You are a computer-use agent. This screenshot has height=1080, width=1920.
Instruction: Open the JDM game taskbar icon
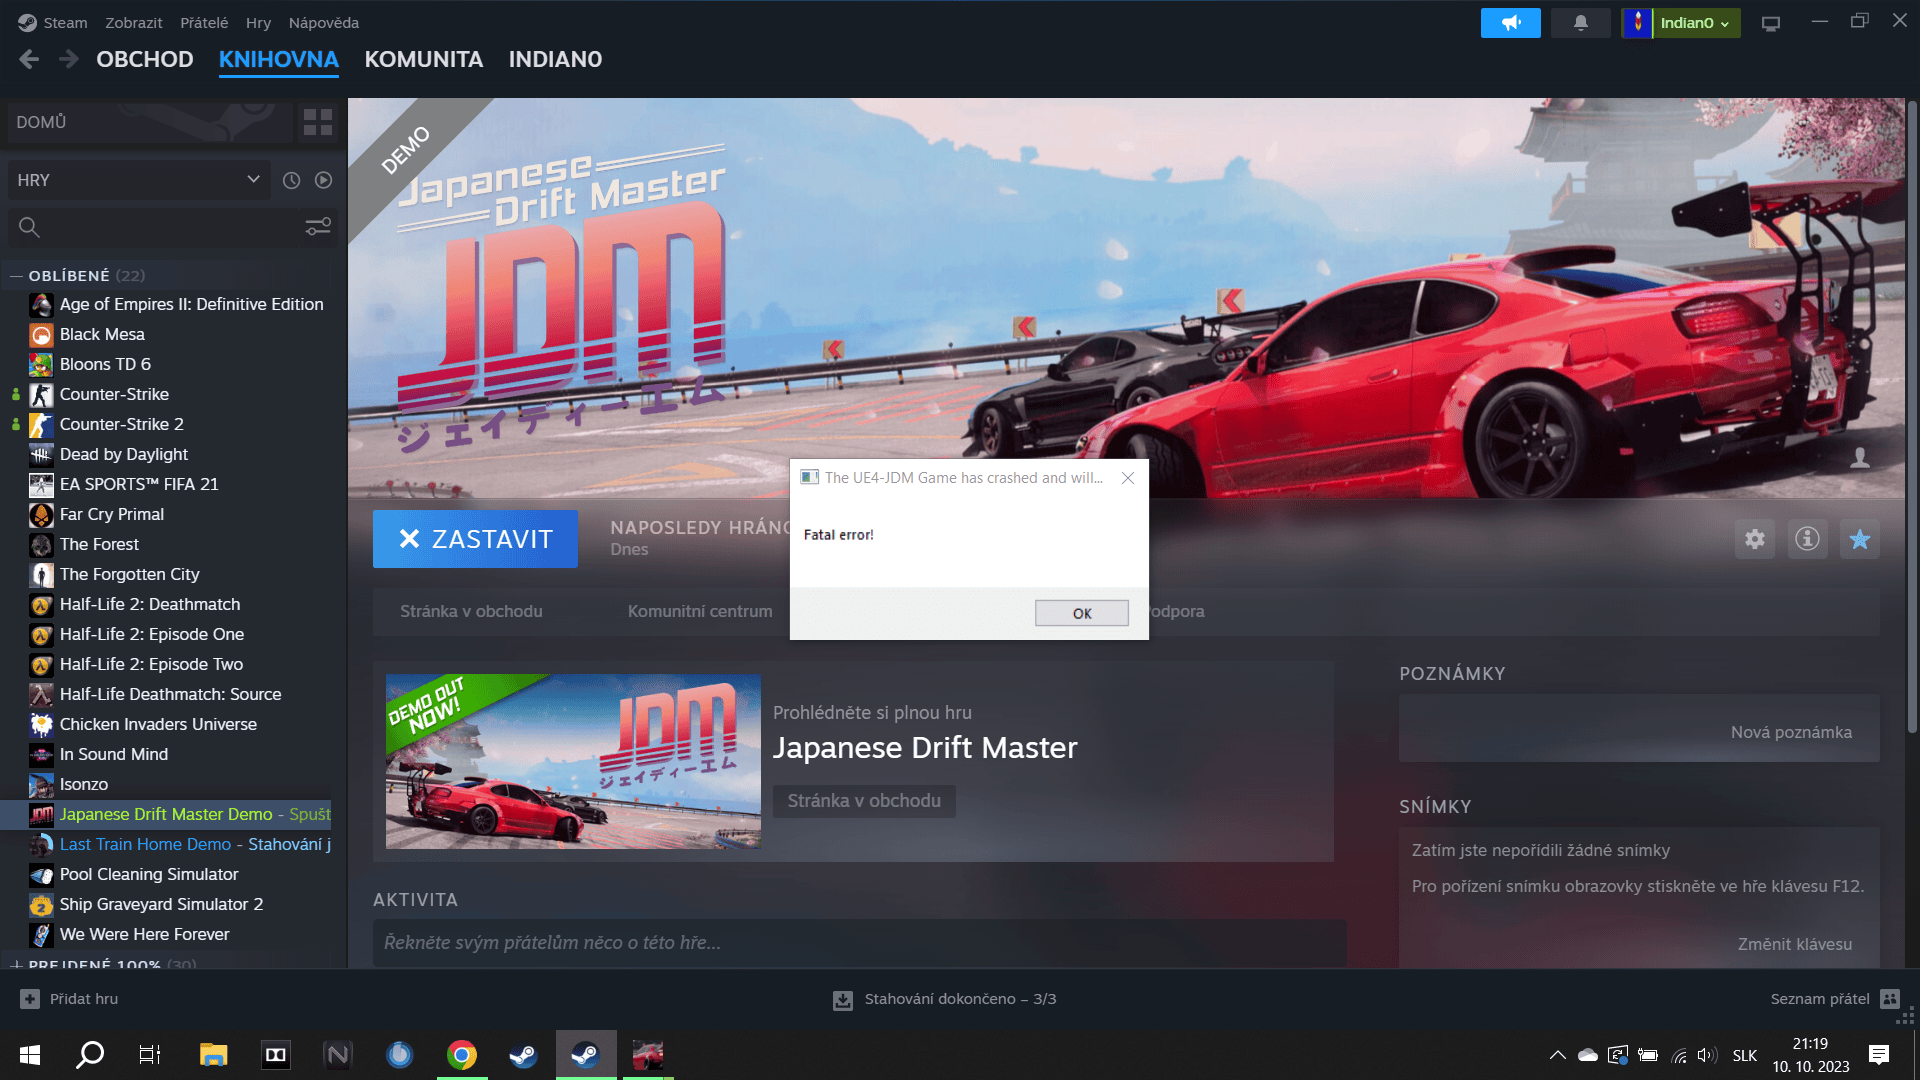click(x=648, y=1054)
